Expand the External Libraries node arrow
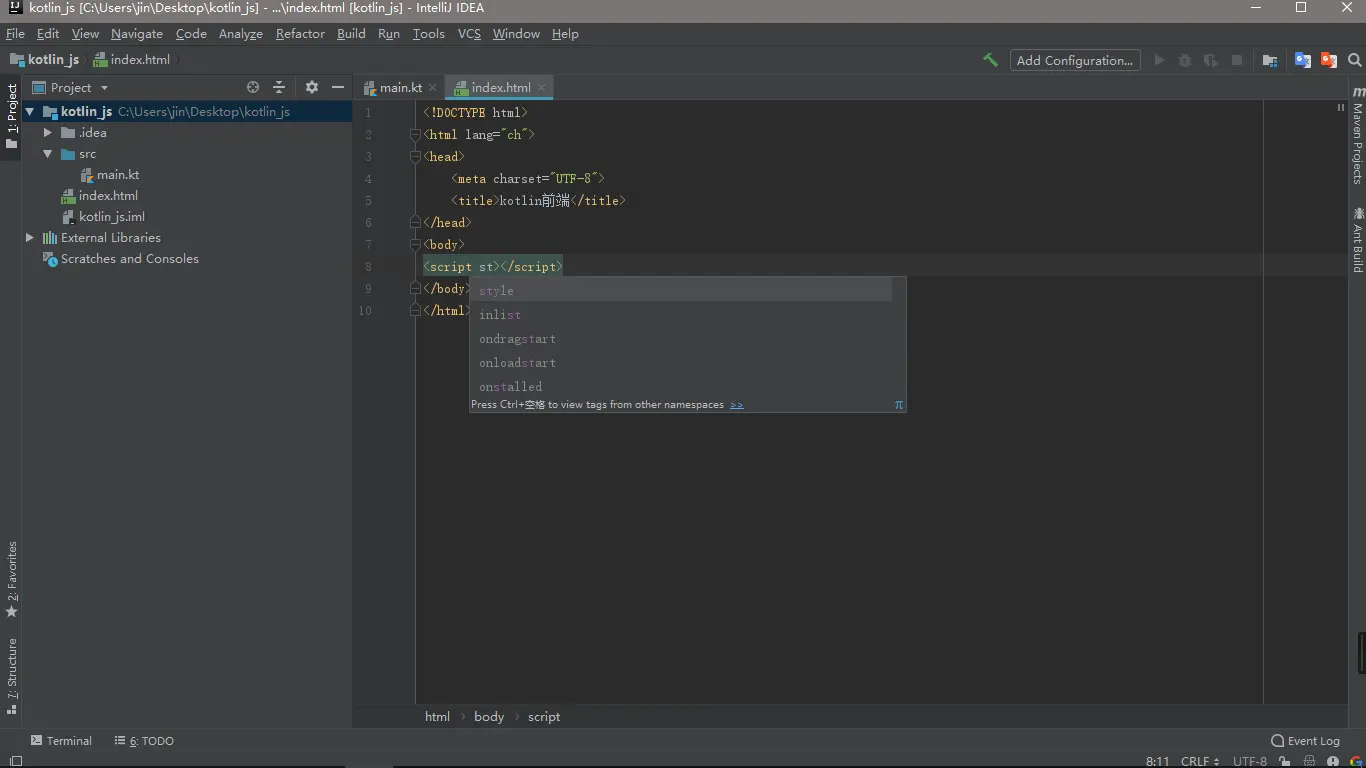 [x=30, y=238]
